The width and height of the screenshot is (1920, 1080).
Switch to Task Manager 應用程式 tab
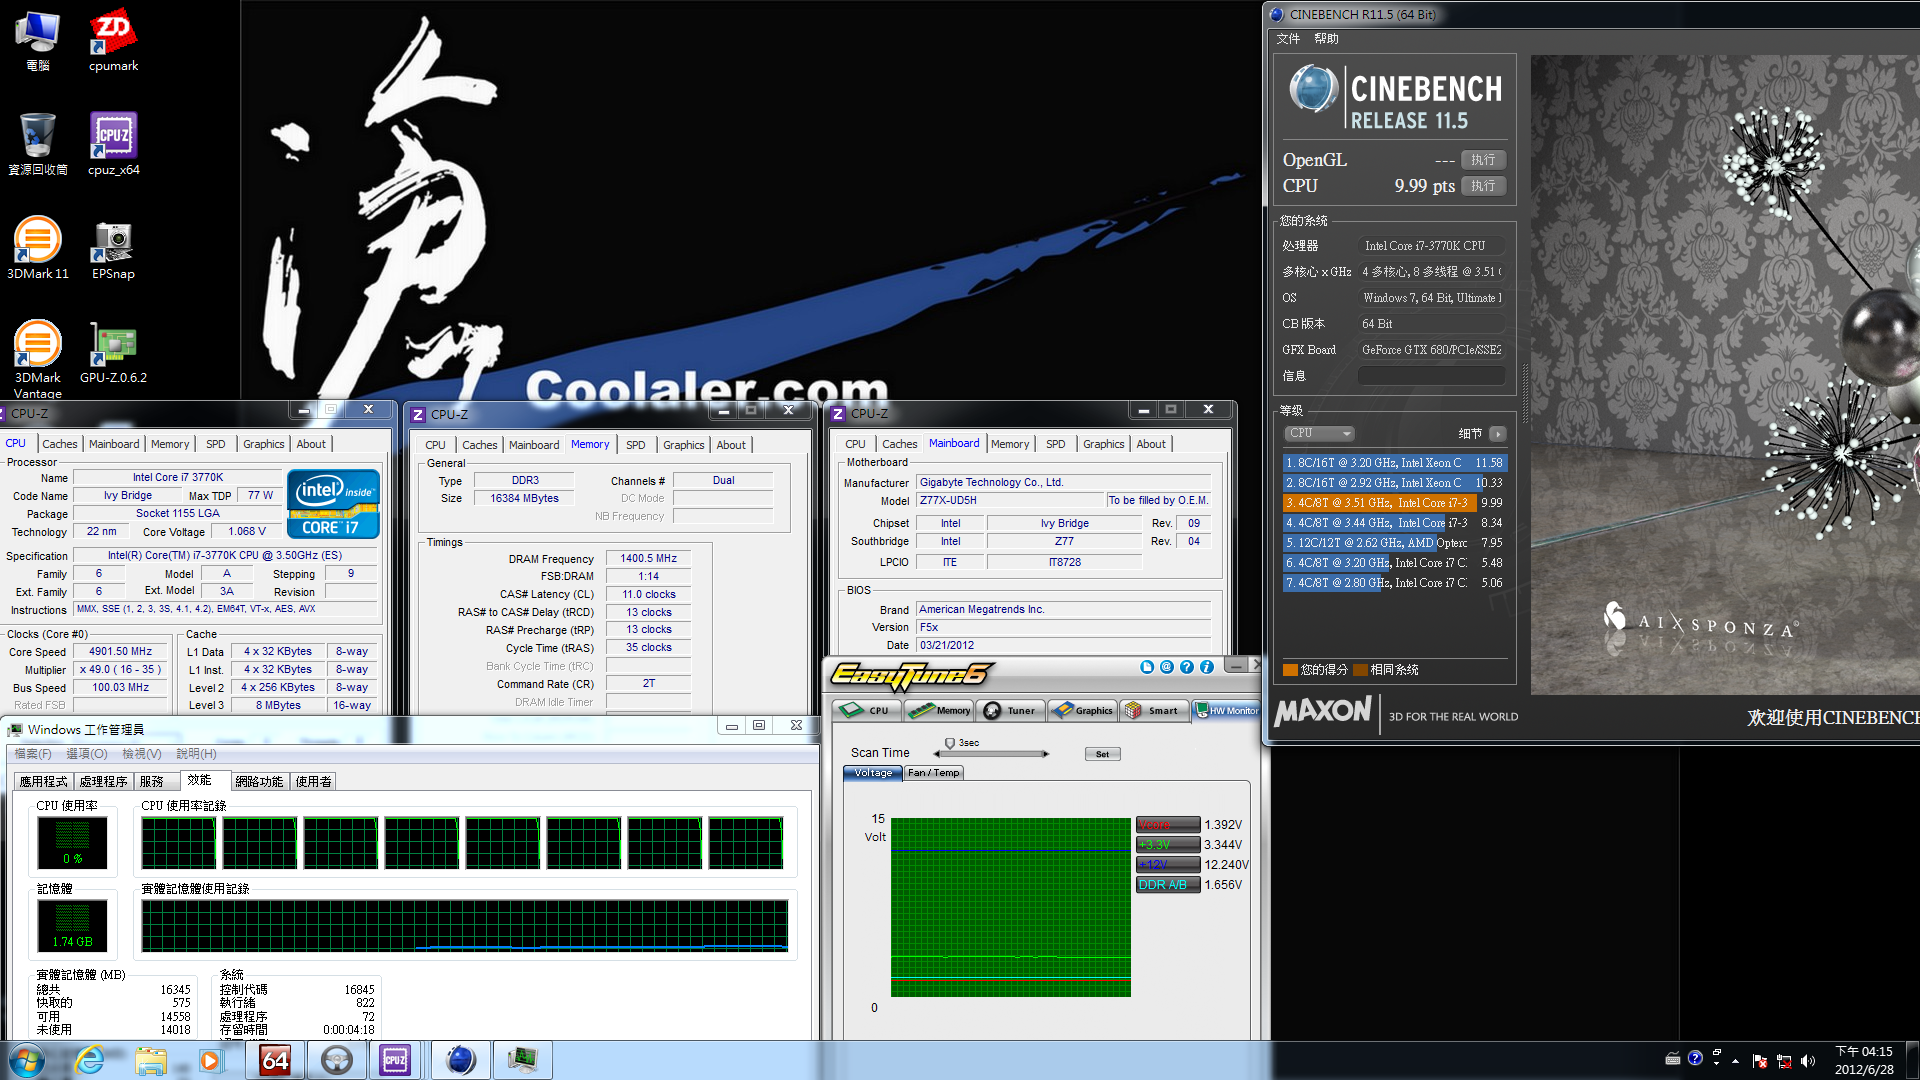click(x=44, y=781)
